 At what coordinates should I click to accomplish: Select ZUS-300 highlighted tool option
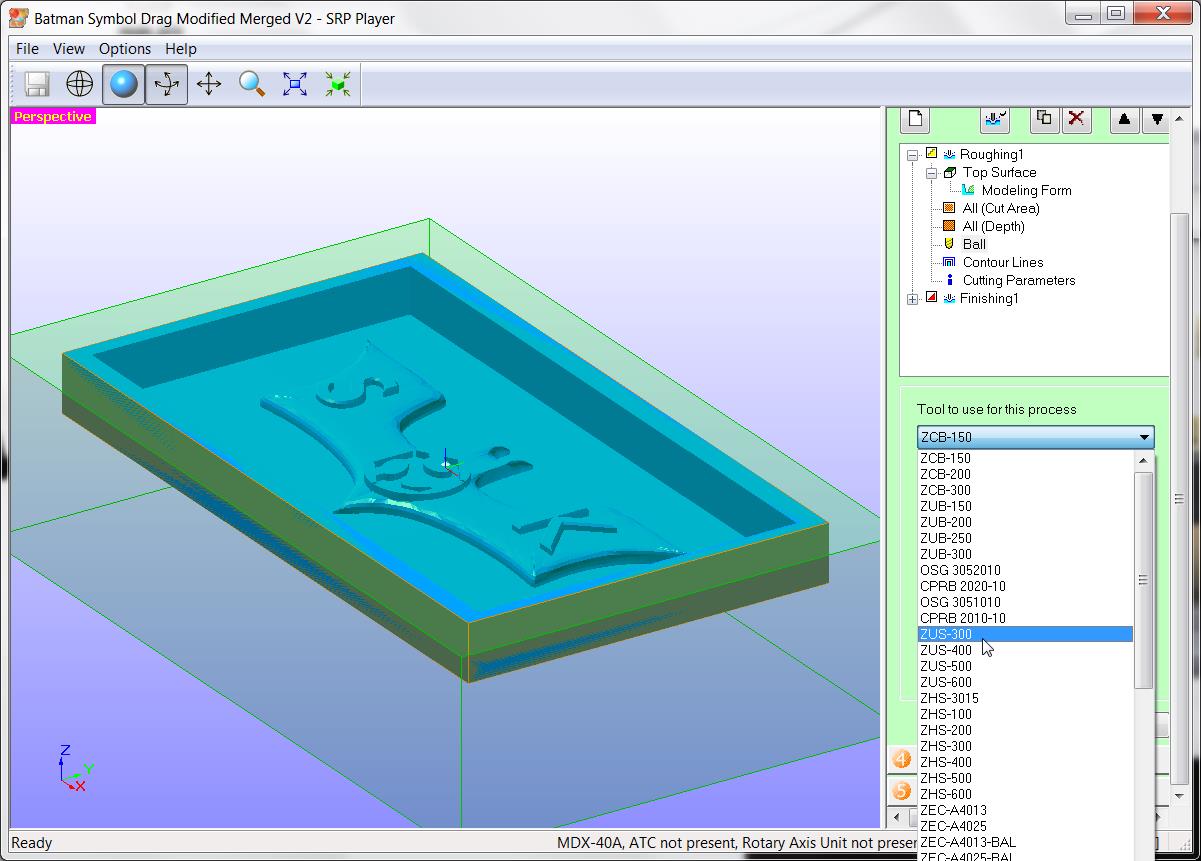point(1026,634)
